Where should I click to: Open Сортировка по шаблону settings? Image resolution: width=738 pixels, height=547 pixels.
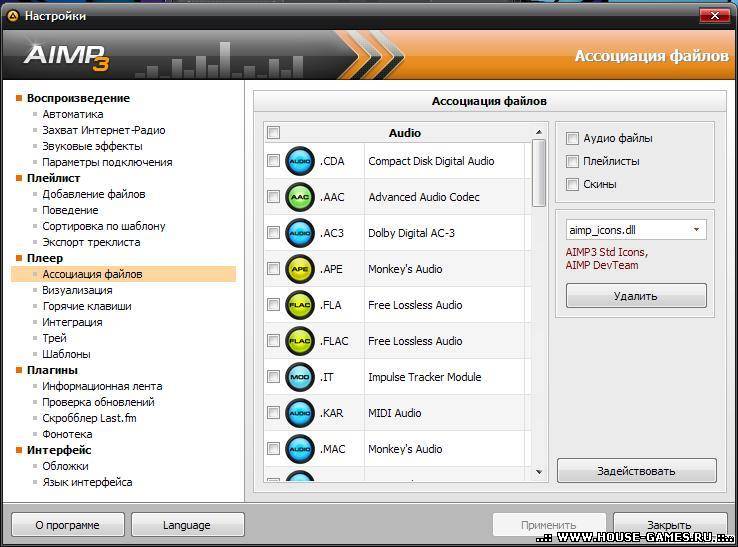[x=104, y=226]
